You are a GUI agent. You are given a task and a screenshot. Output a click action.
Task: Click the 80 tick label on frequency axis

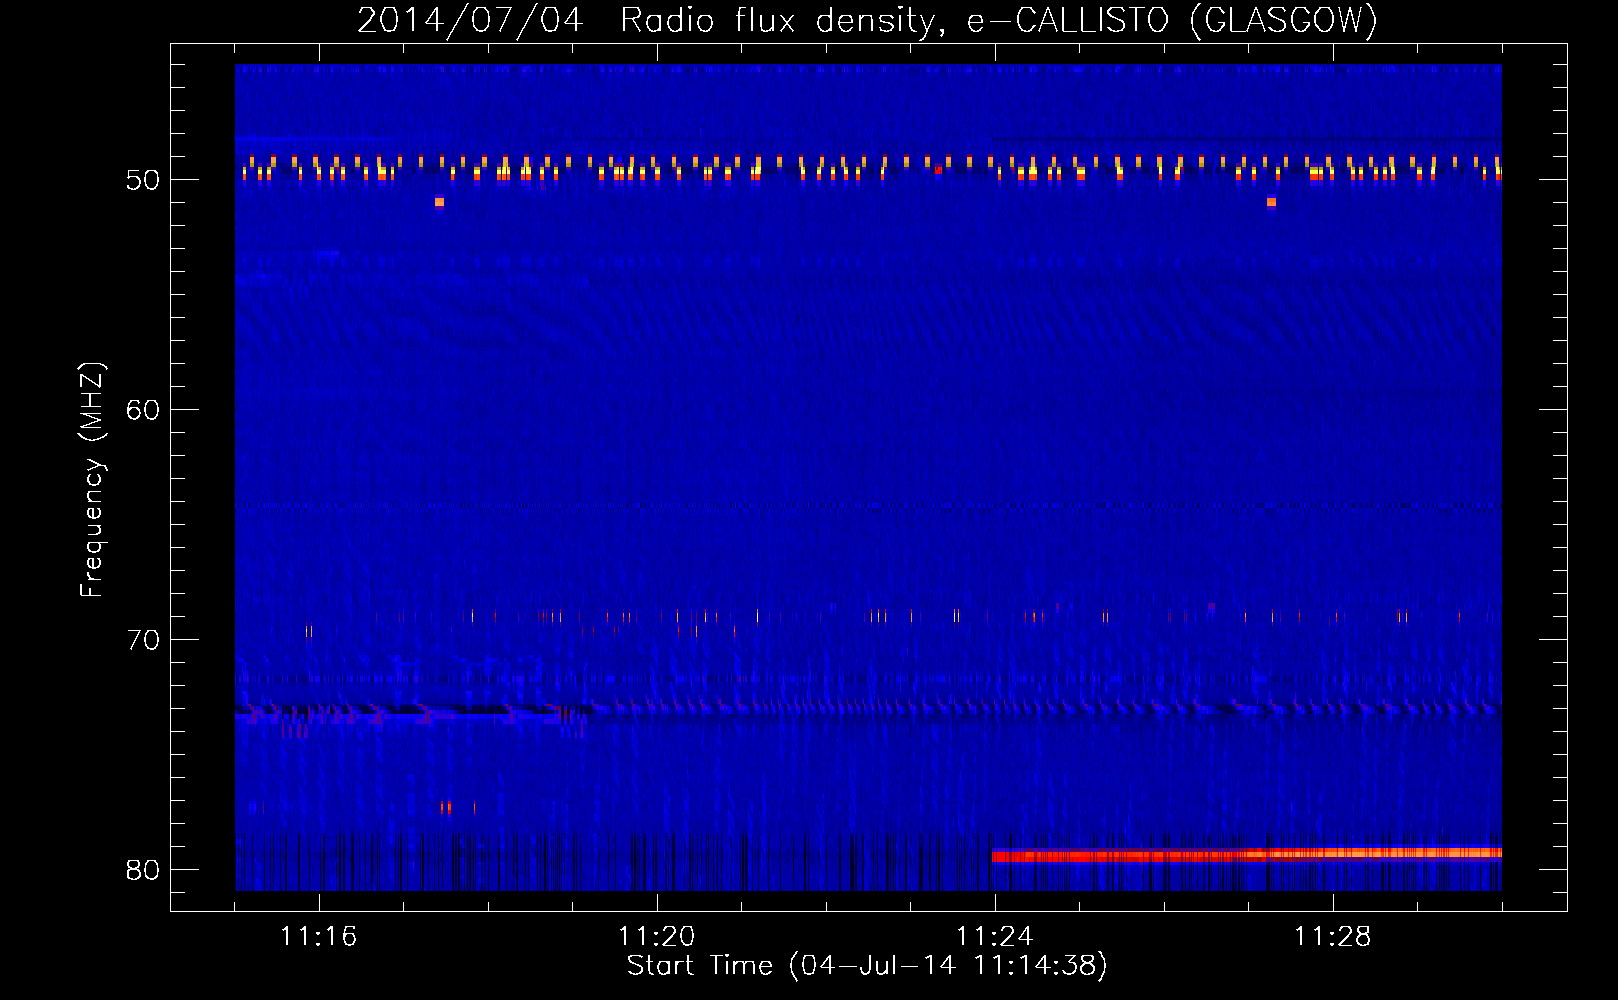(x=143, y=870)
